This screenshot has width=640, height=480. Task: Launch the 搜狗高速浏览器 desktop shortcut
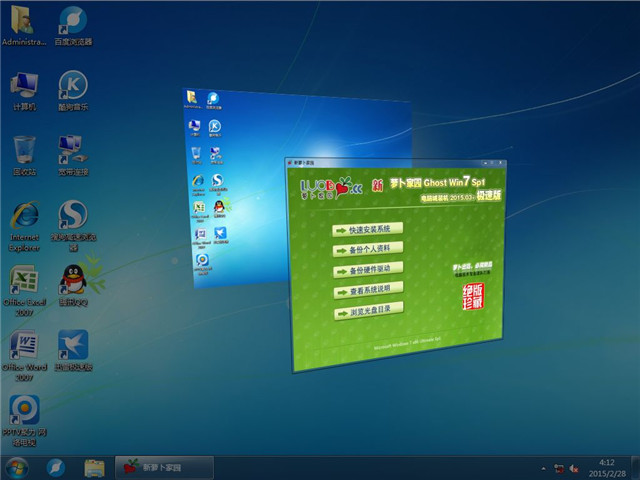coord(73,226)
